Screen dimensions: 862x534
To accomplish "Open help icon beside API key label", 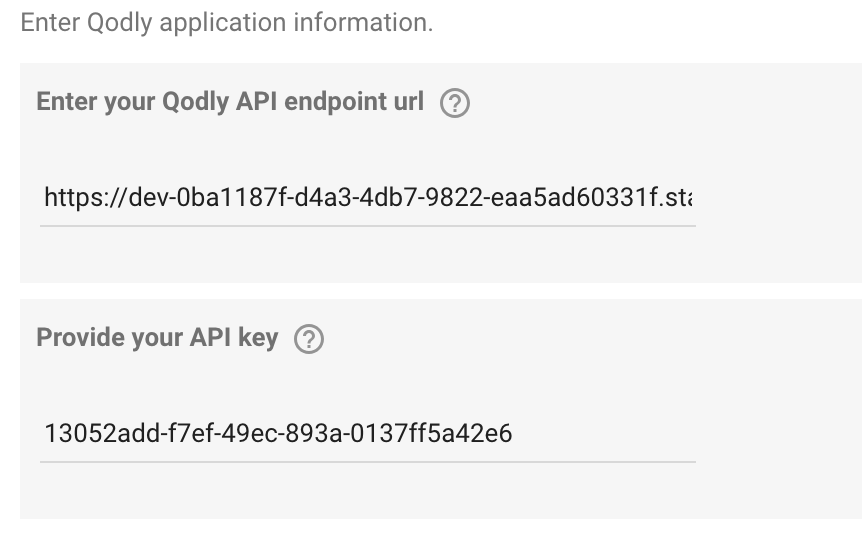I will pyautogui.click(x=309, y=339).
